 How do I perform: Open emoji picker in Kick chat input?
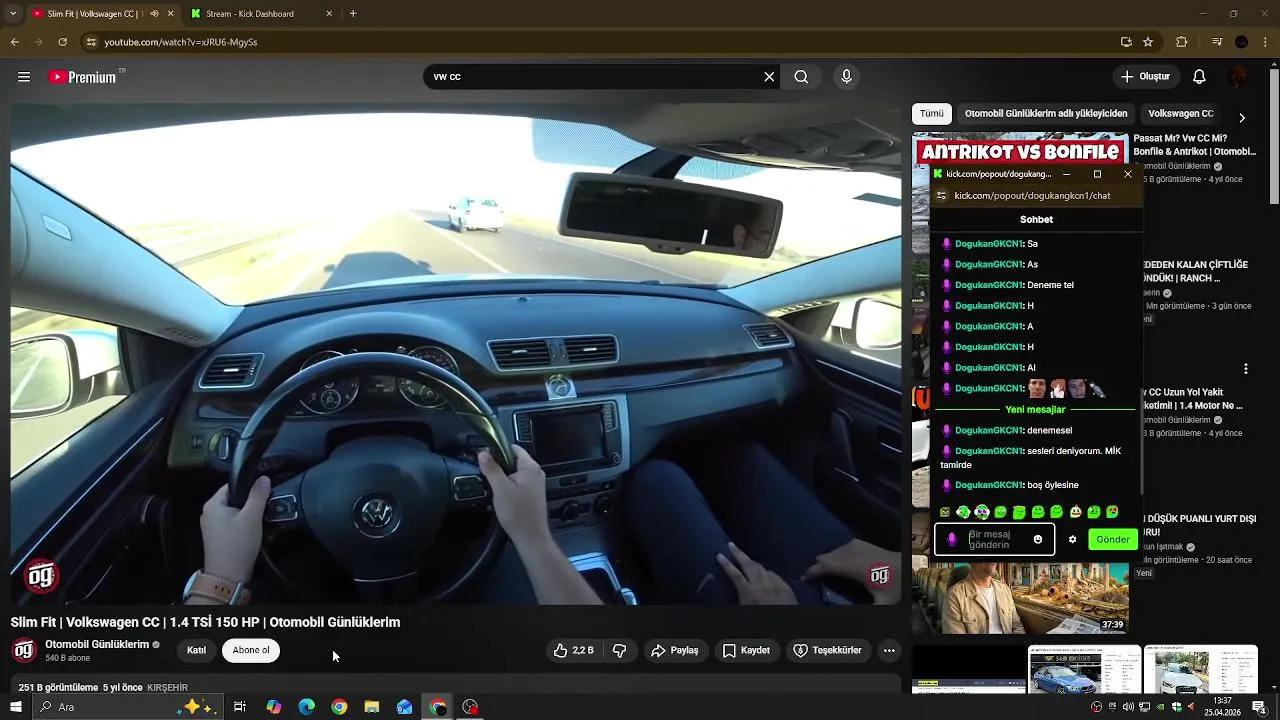click(1038, 539)
